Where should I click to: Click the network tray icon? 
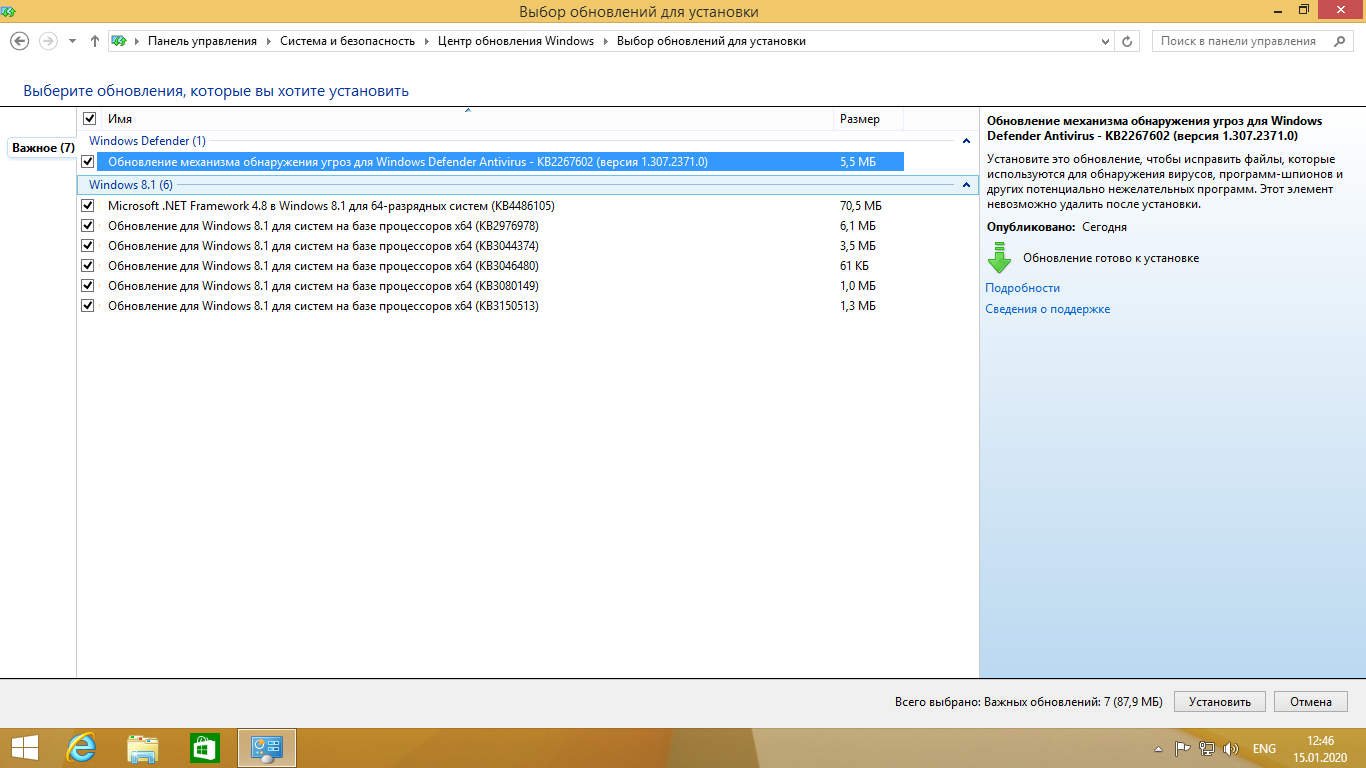[x=1207, y=748]
